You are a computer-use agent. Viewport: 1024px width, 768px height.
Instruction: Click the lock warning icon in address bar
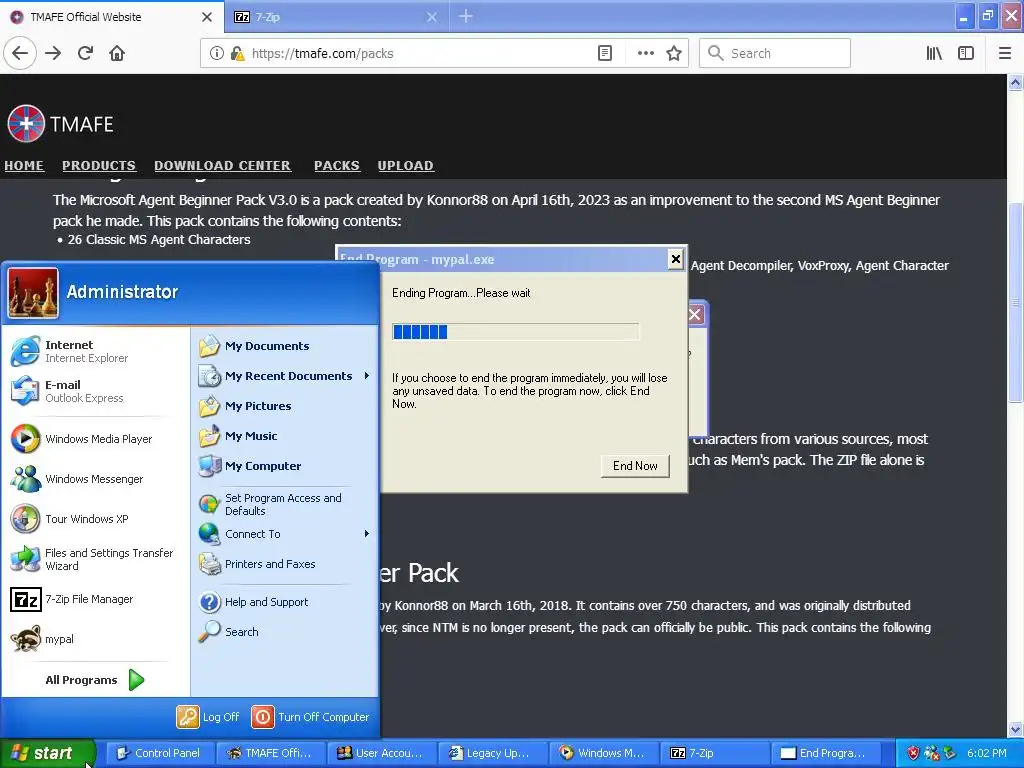coord(237,53)
